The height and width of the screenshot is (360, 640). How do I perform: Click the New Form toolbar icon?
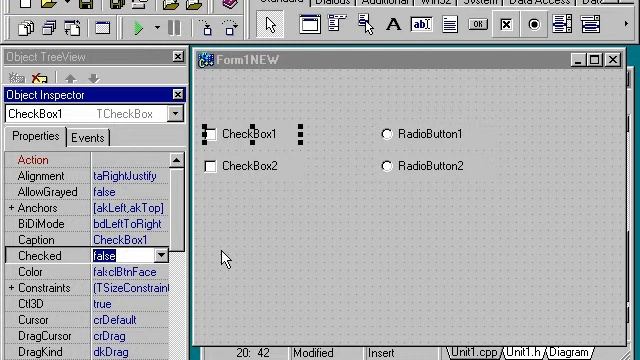pos(102,28)
